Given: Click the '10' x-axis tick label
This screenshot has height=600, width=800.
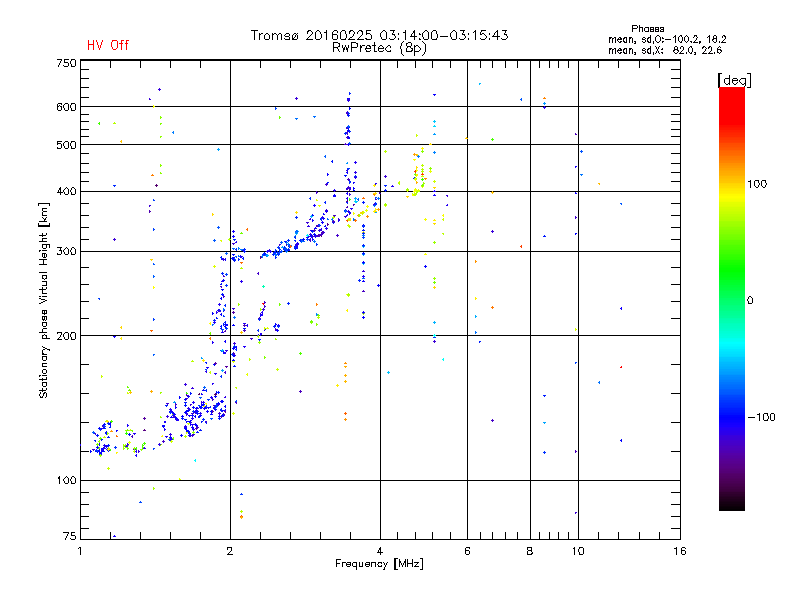Looking at the screenshot, I should [x=578, y=551].
